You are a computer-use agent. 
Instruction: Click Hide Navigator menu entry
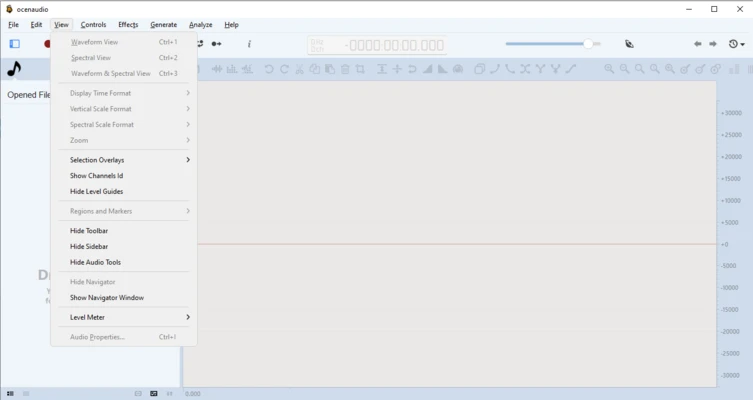[124, 282]
